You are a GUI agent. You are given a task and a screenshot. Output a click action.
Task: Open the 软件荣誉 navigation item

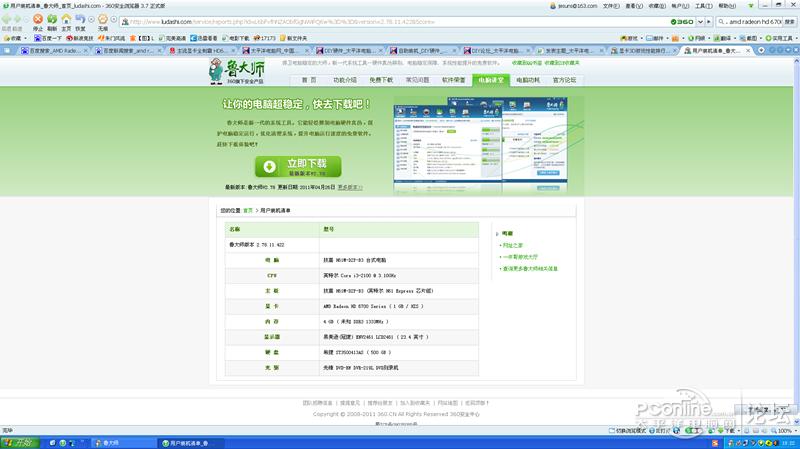tap(454, 80)
